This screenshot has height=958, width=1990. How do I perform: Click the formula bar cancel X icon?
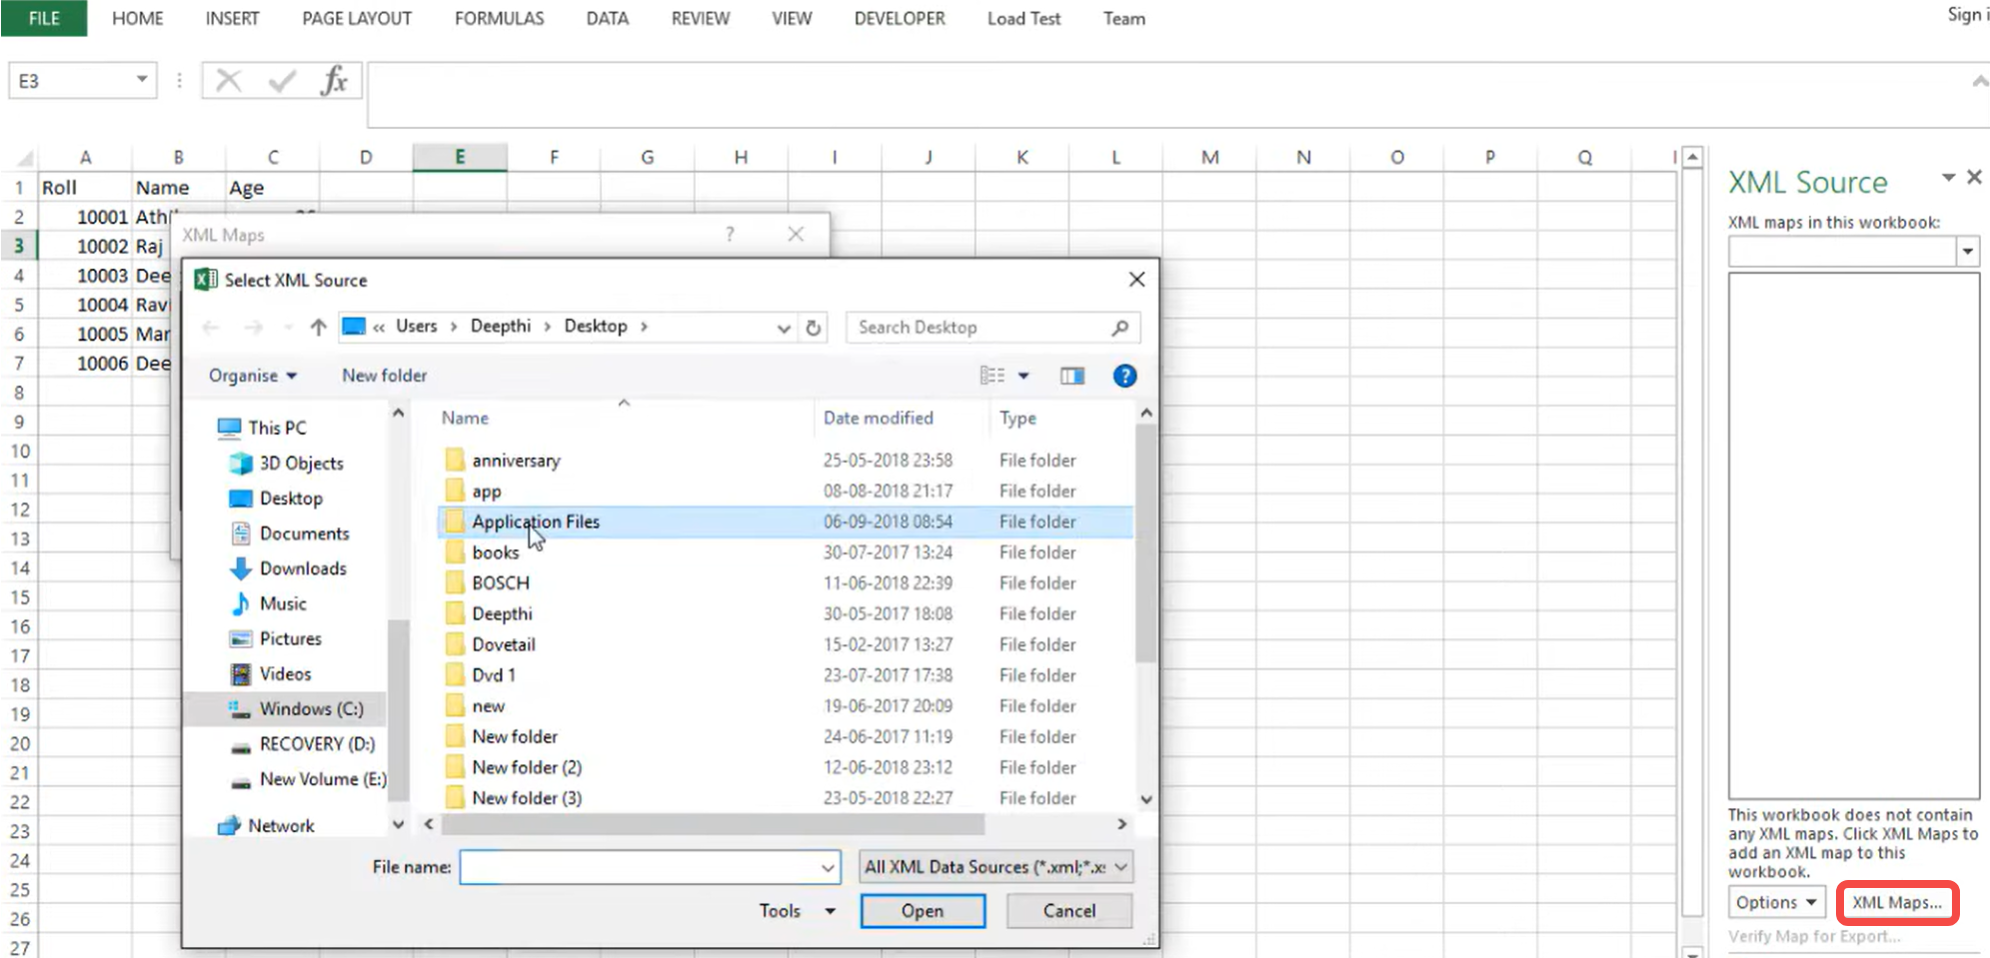point(229,81)
